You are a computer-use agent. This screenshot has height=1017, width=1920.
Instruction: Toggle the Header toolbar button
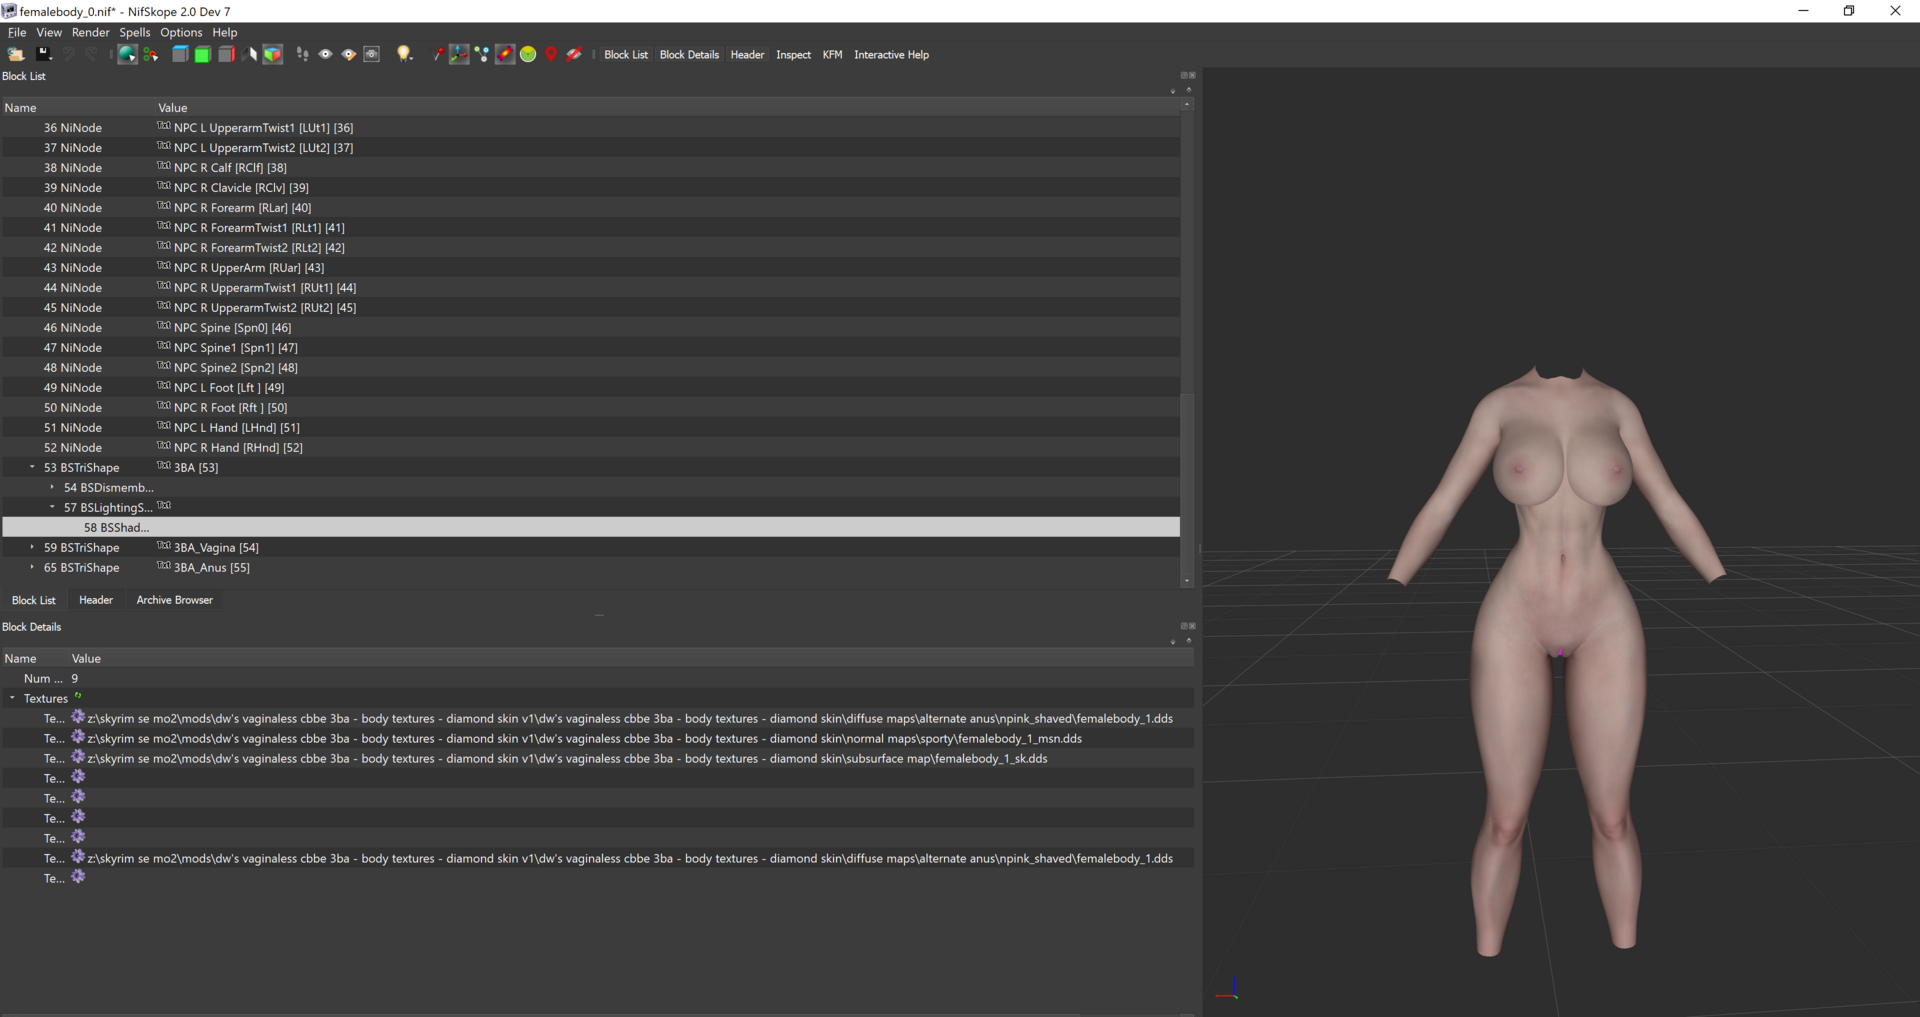[x=747, y=55]
